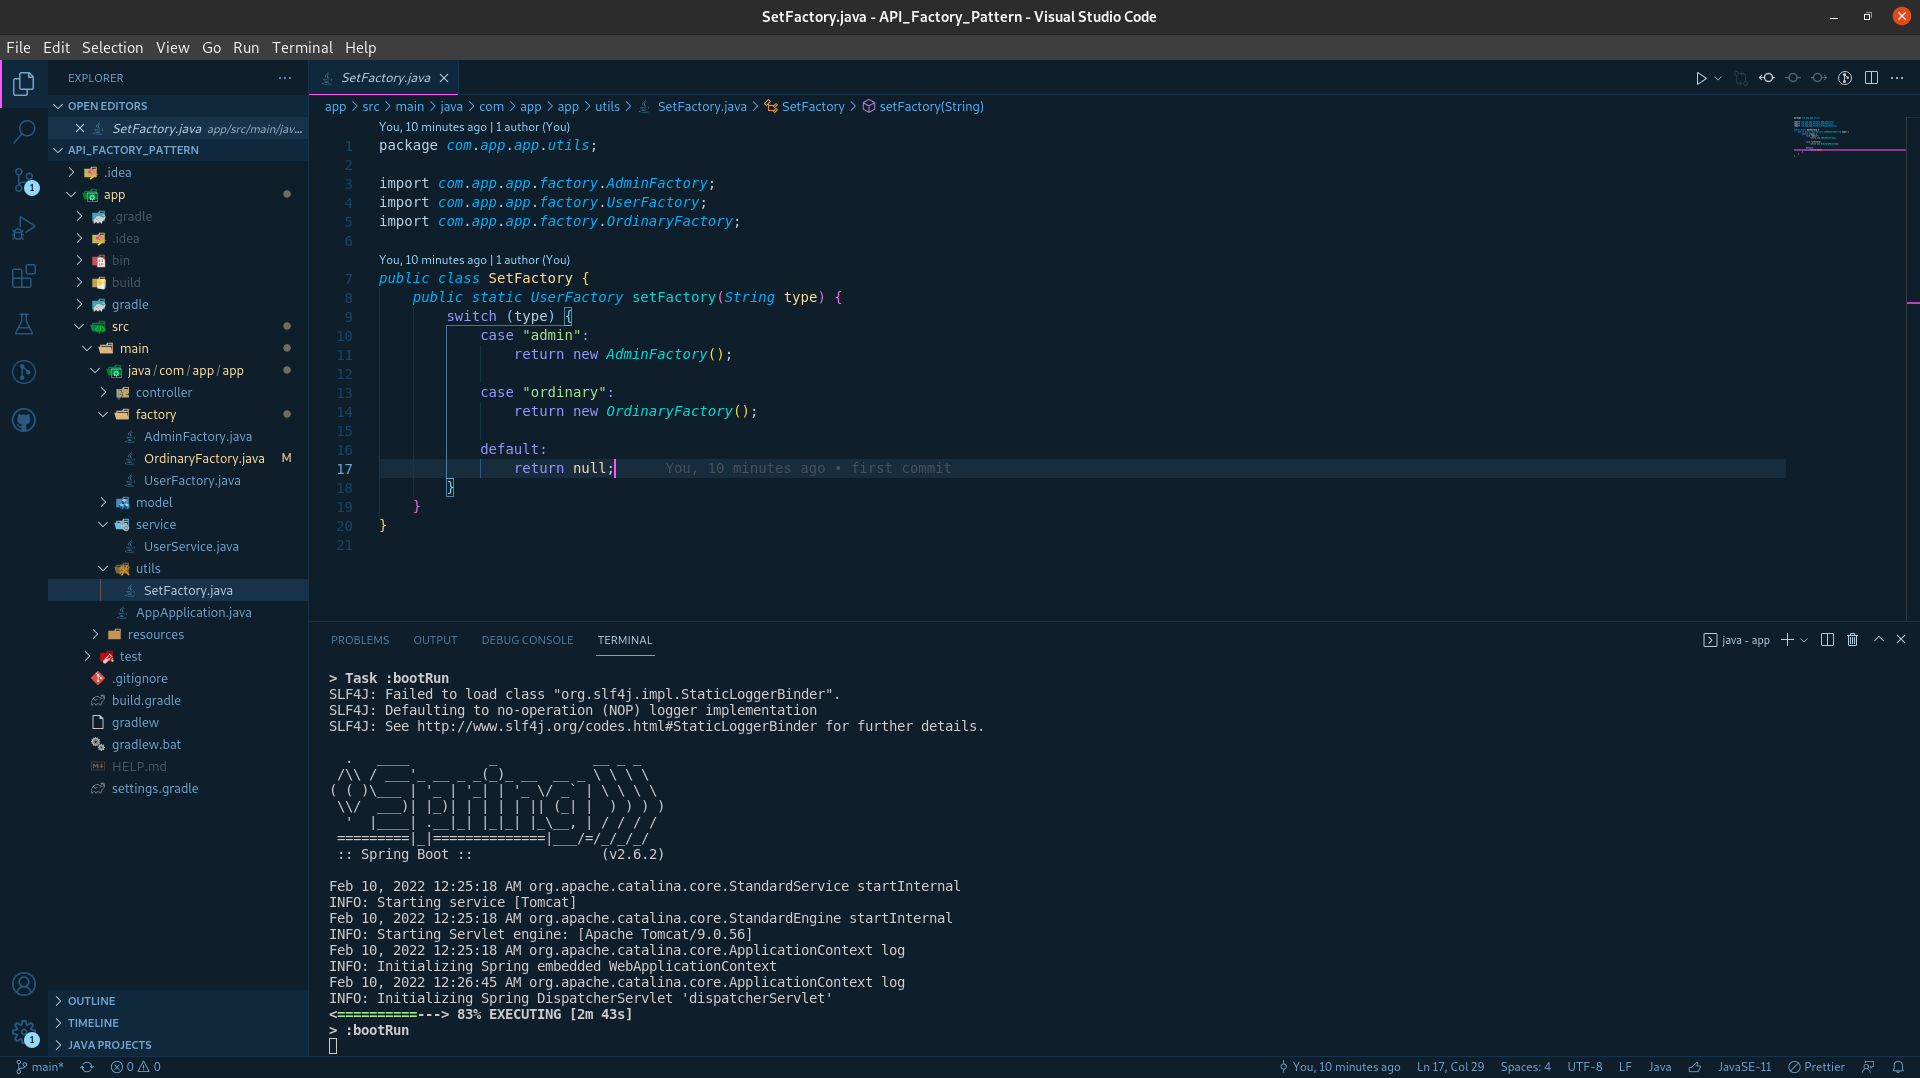Close the SetFactory.java editor tab
Image resolution: width=1920 pixels, height=1078 pixels.
click(x=444, y=78)
